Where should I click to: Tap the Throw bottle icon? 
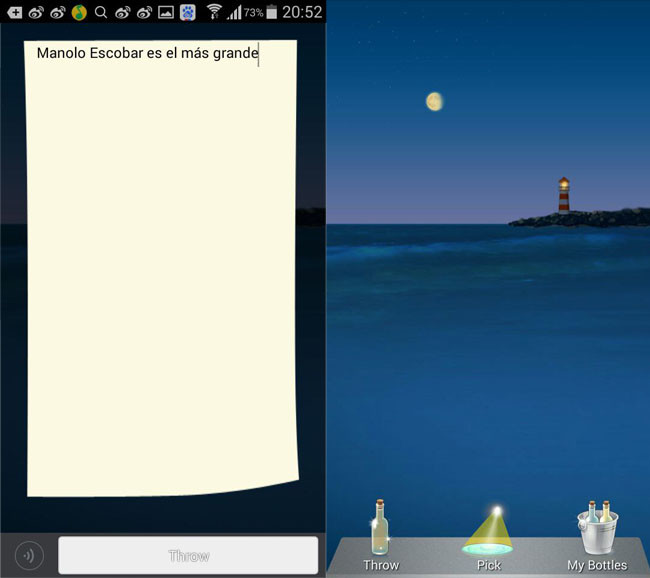tap(380, 527)
